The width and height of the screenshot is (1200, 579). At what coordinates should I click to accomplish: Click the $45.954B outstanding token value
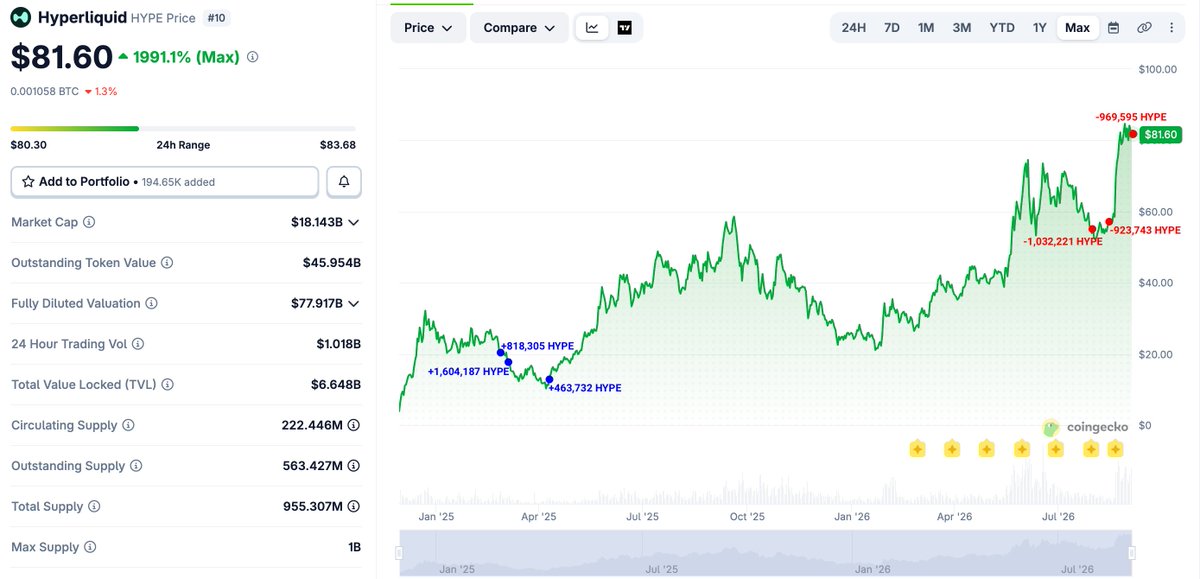click(x=332, y=263)
